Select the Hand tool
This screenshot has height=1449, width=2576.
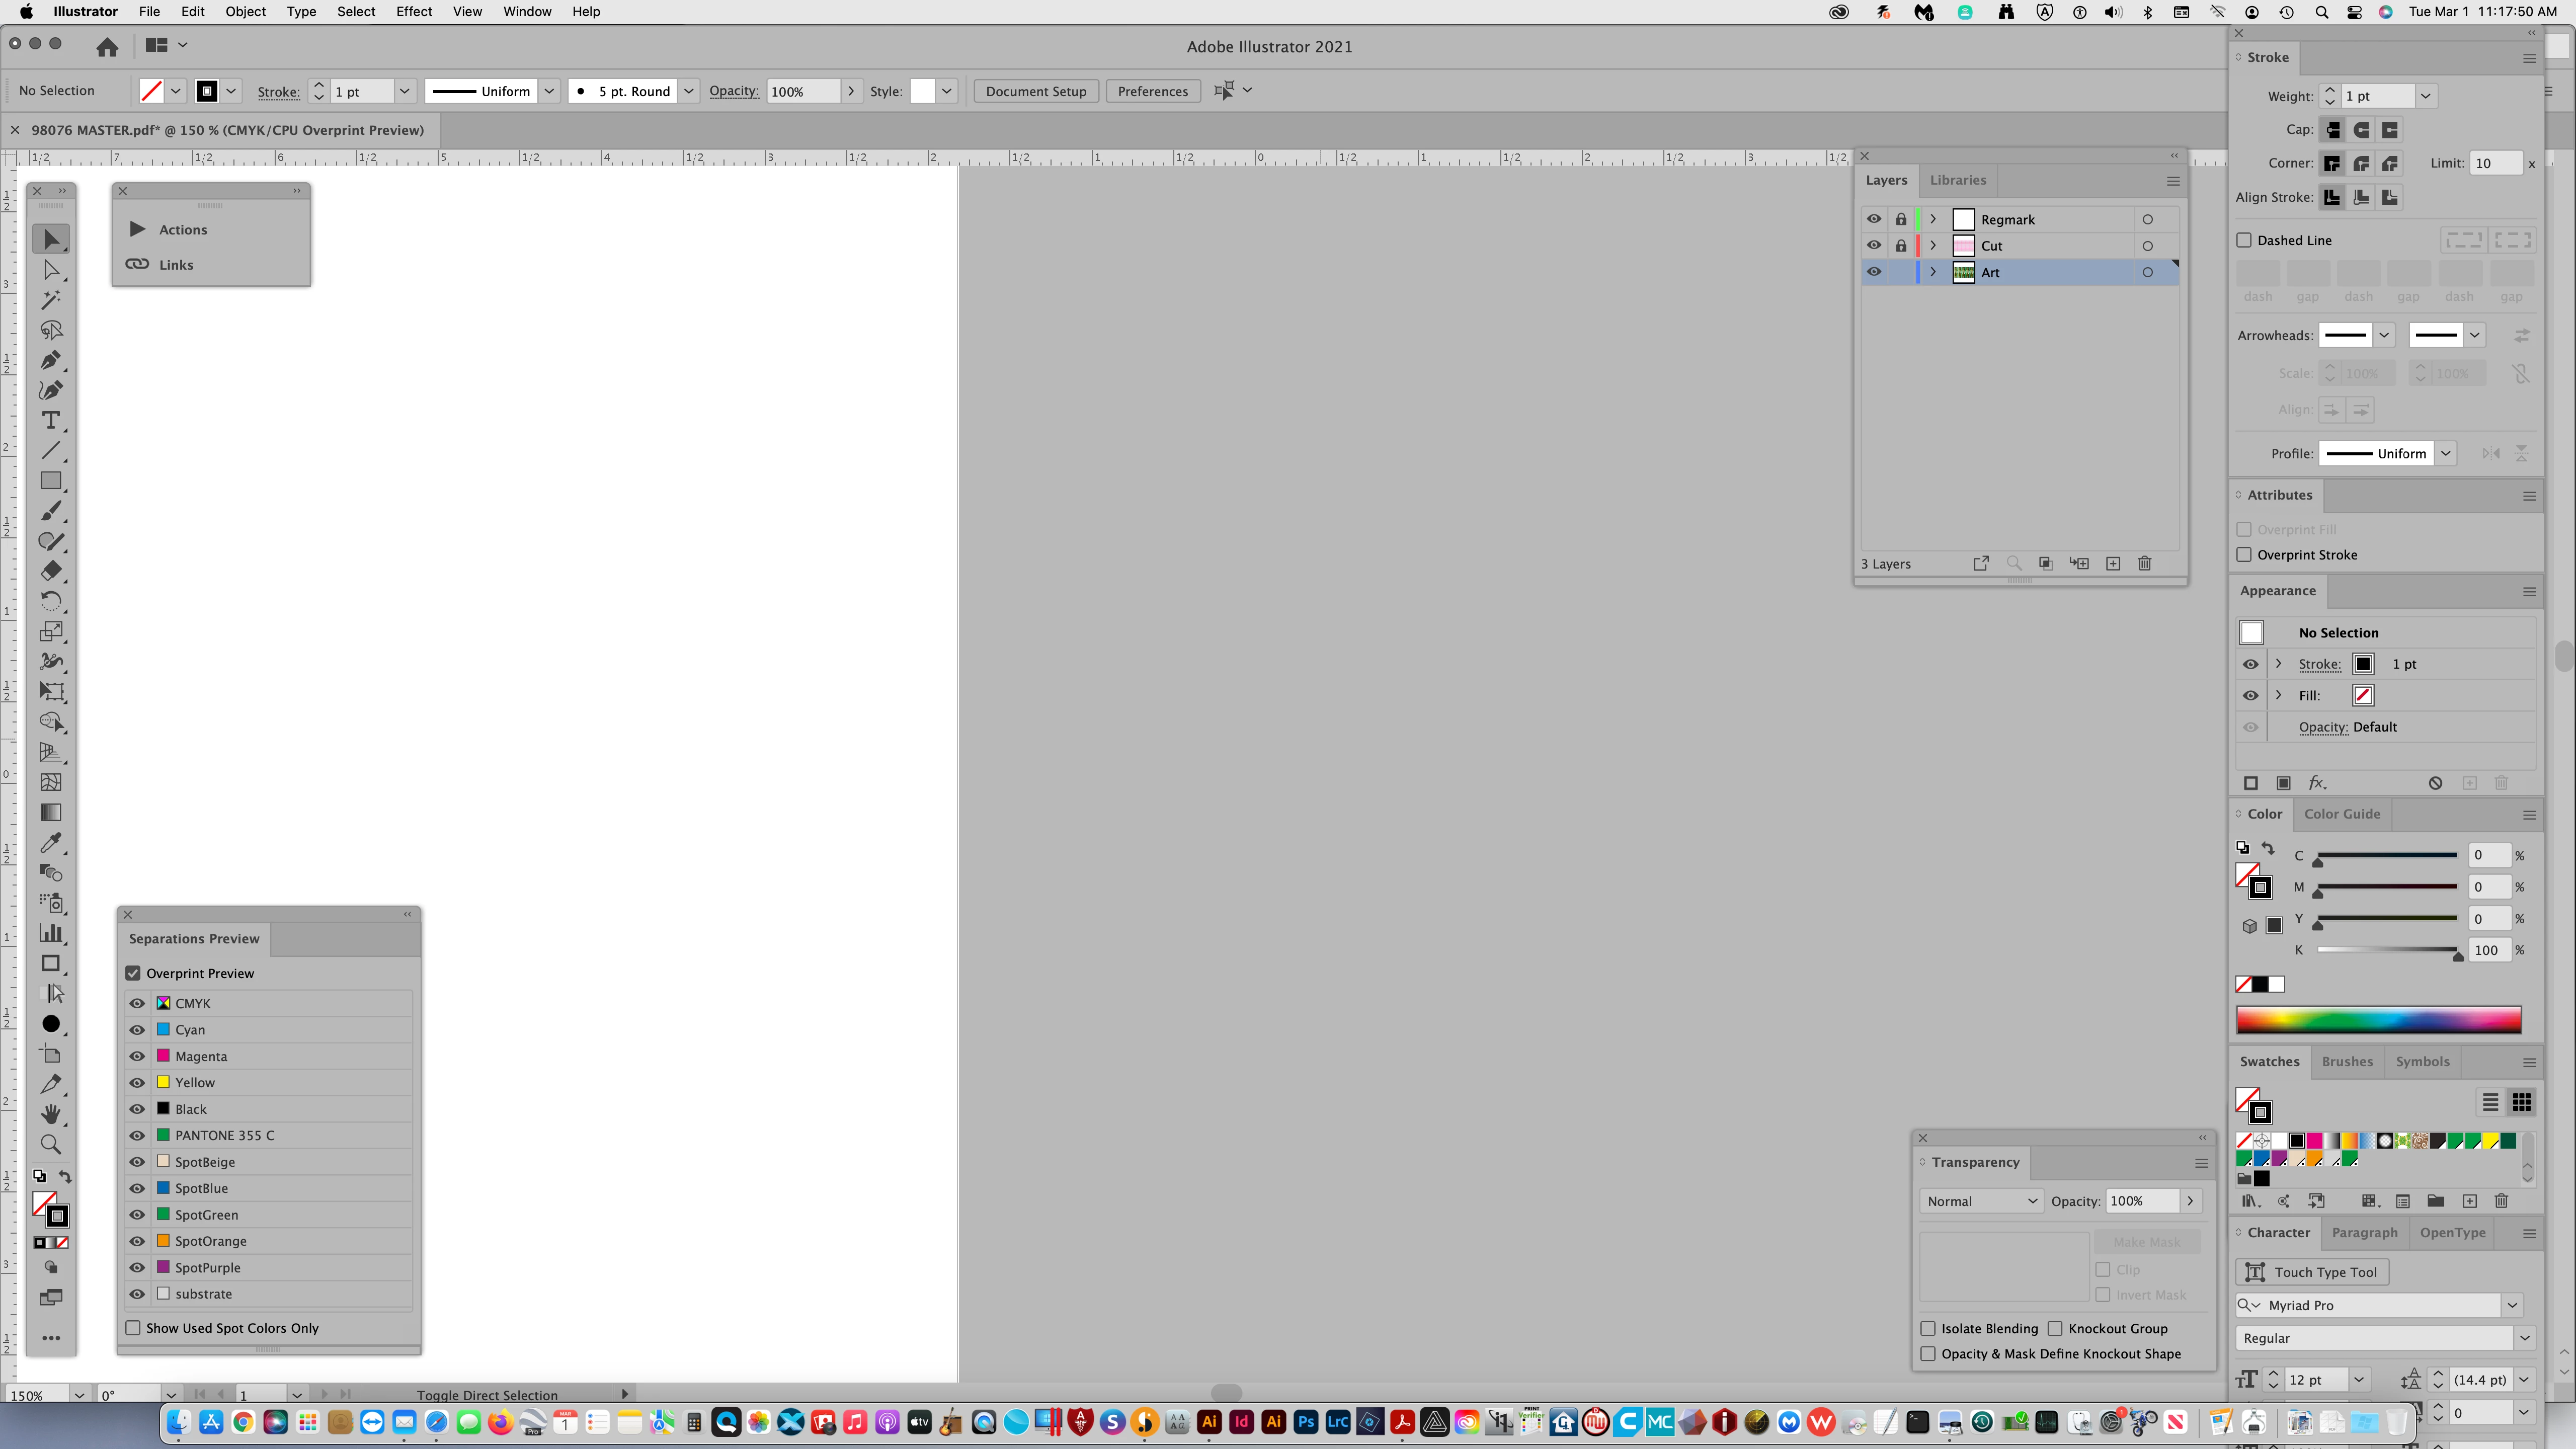[51, 1114]
